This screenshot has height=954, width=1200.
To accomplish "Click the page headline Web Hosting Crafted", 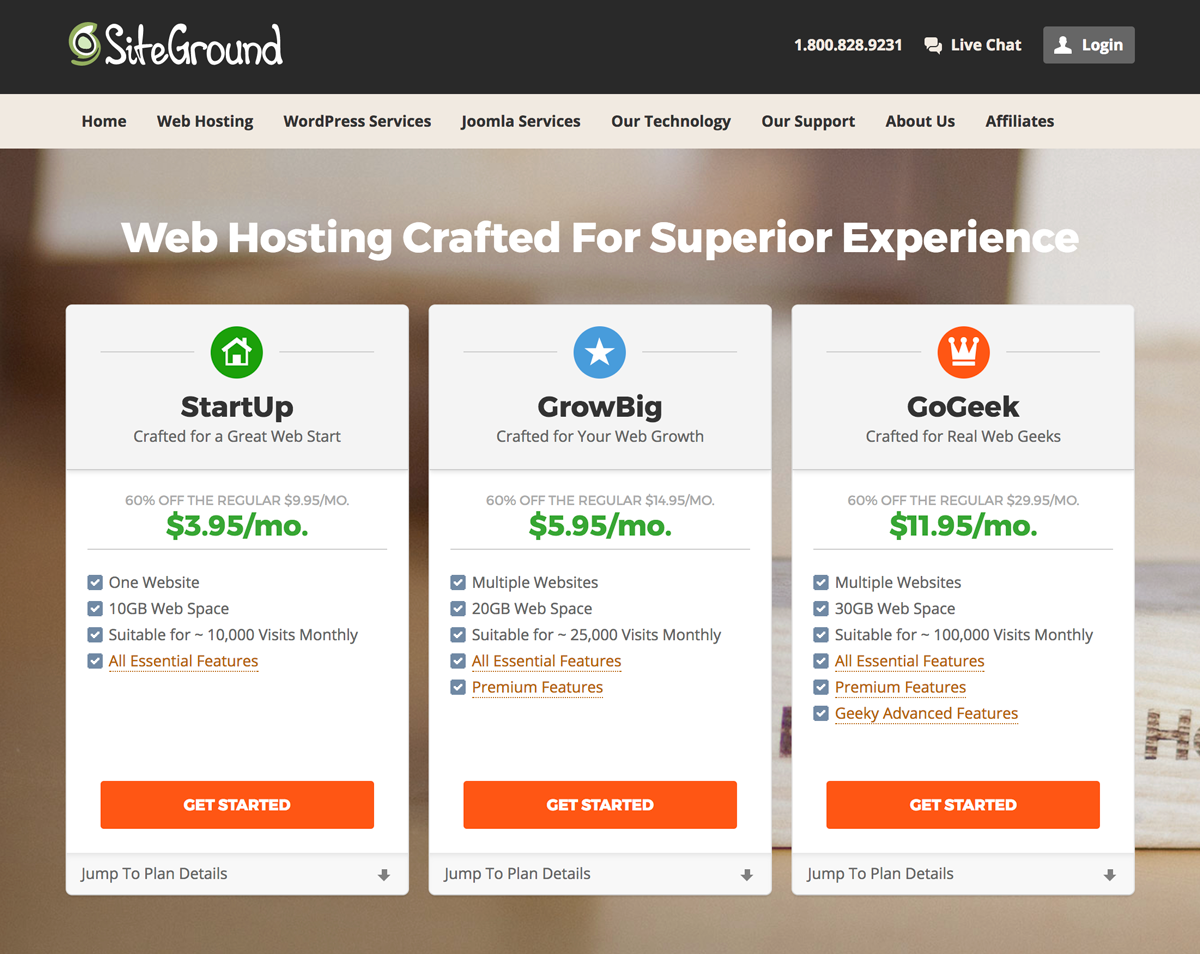I will pyautogui.click(x=600, y=238).
